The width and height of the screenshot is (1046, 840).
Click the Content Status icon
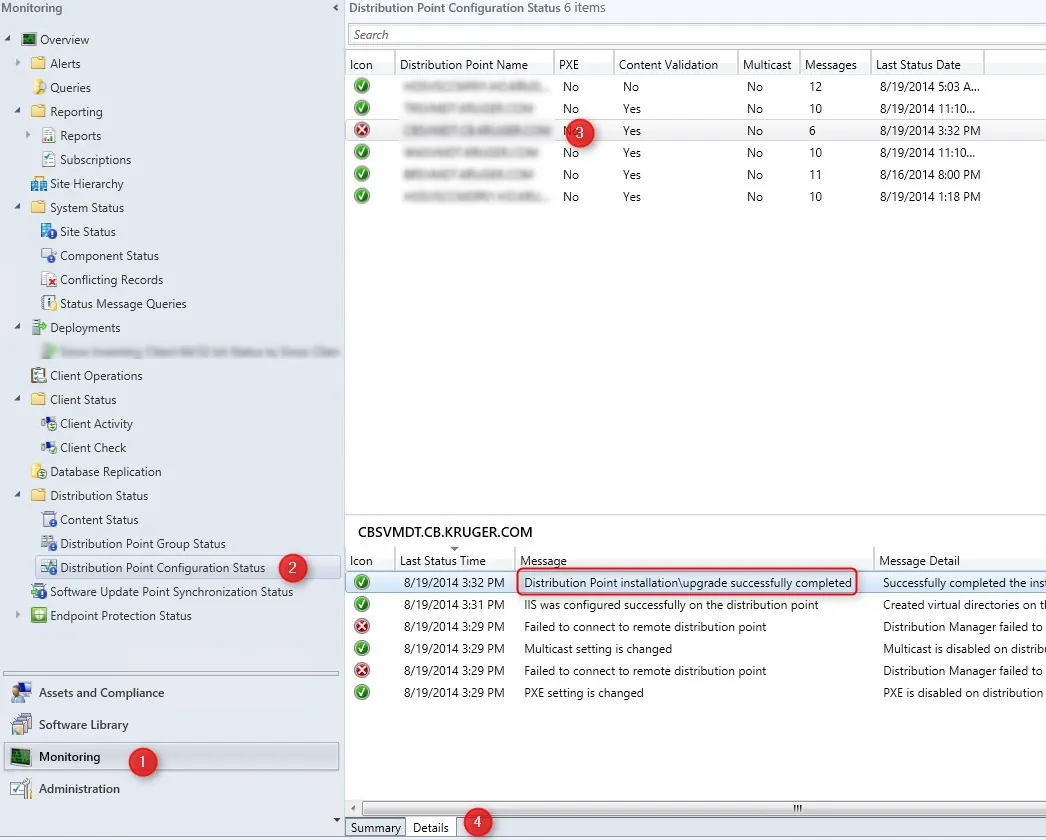coord(49,520)
